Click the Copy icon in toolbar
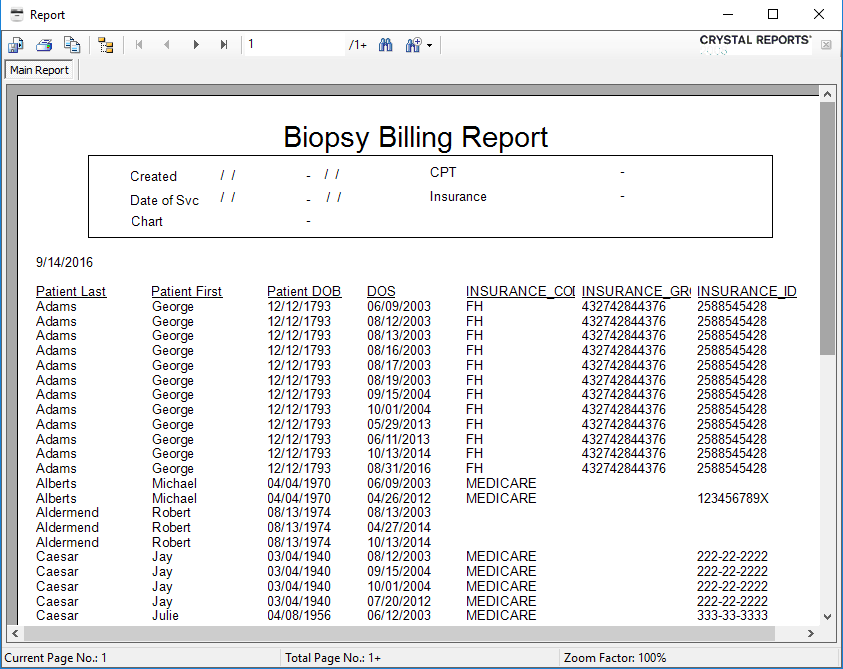Screen dimensions: 843x669 (x=72, y=45)
